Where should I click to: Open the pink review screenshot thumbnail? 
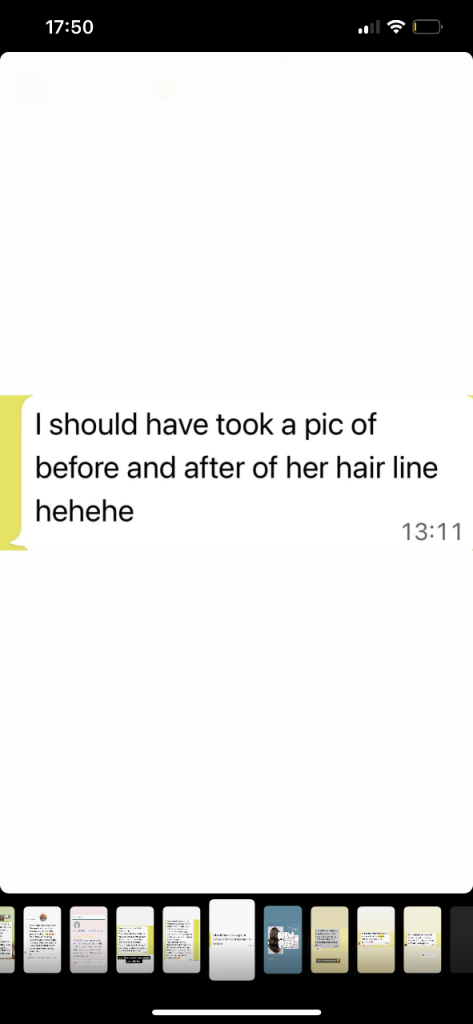coord(88,939)
